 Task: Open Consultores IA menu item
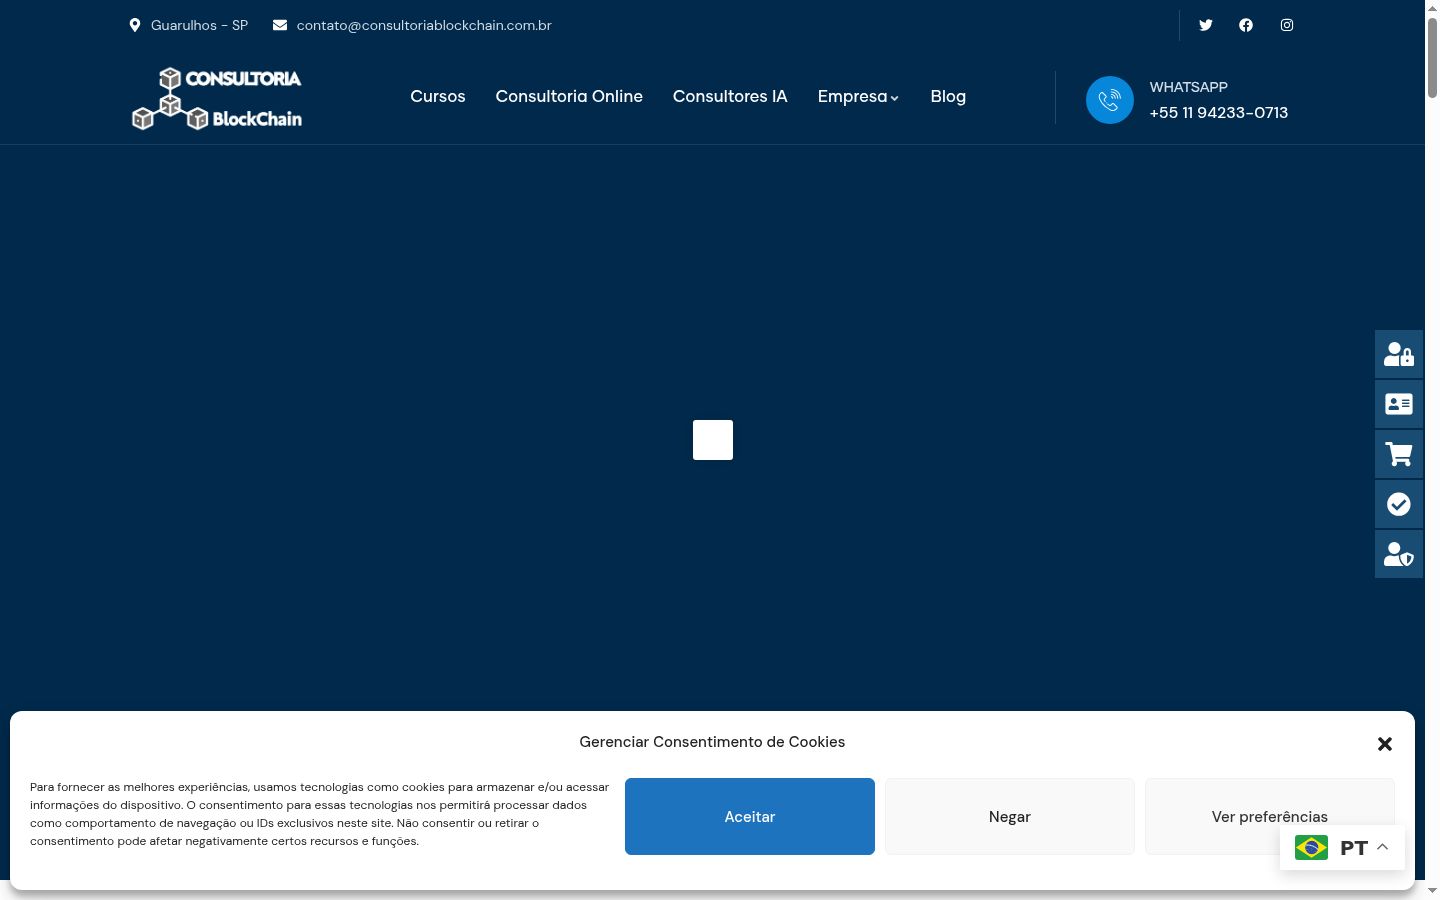click(730, 96)
